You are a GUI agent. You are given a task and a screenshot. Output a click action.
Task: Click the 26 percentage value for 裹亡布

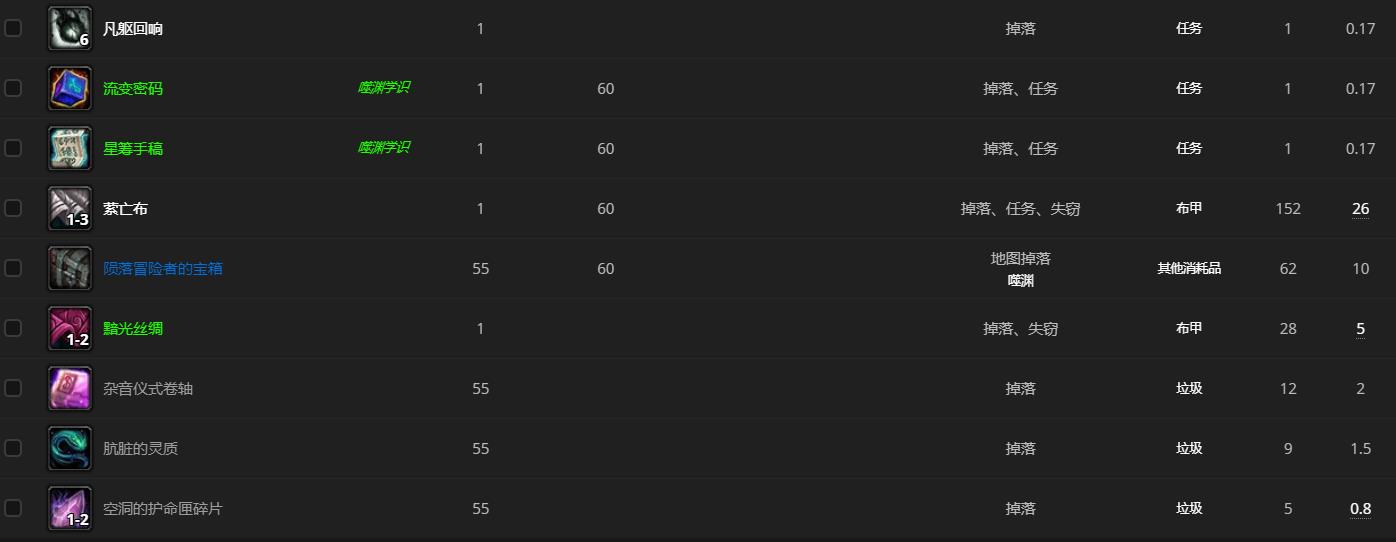point(1360,209)
